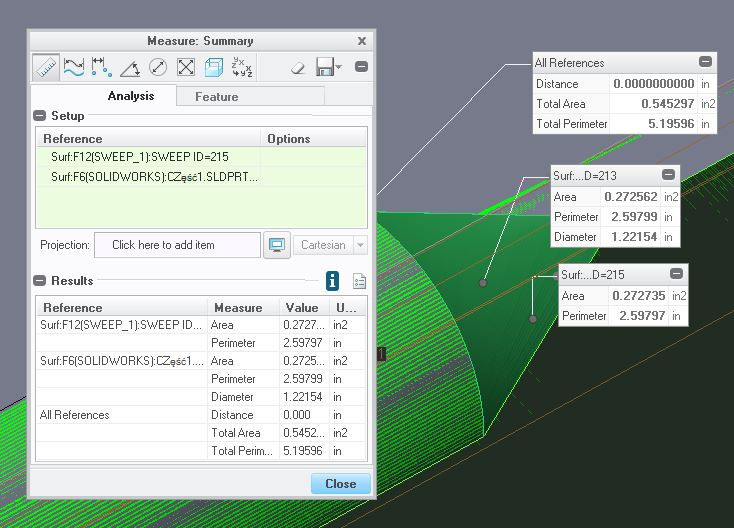
Task: Click the blue info icon in Results
Action: 332,281
